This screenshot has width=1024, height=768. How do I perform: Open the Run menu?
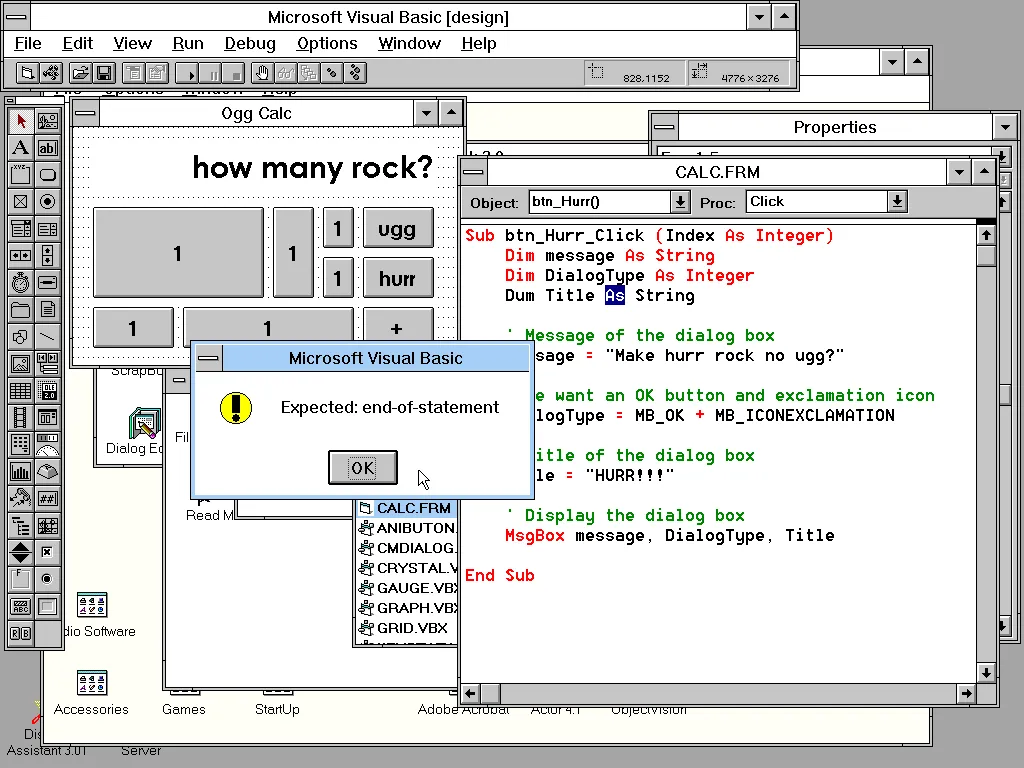coord(188,43)
